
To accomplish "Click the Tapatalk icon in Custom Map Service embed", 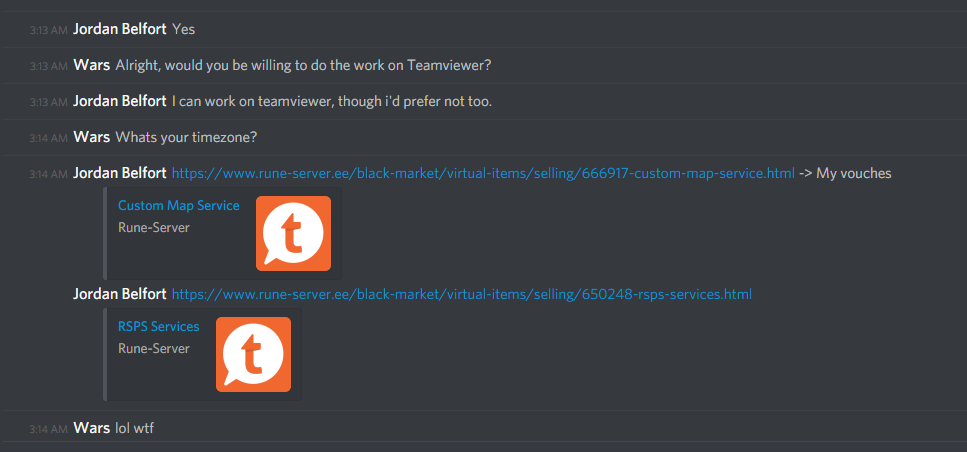I will (x=294, y=233).
